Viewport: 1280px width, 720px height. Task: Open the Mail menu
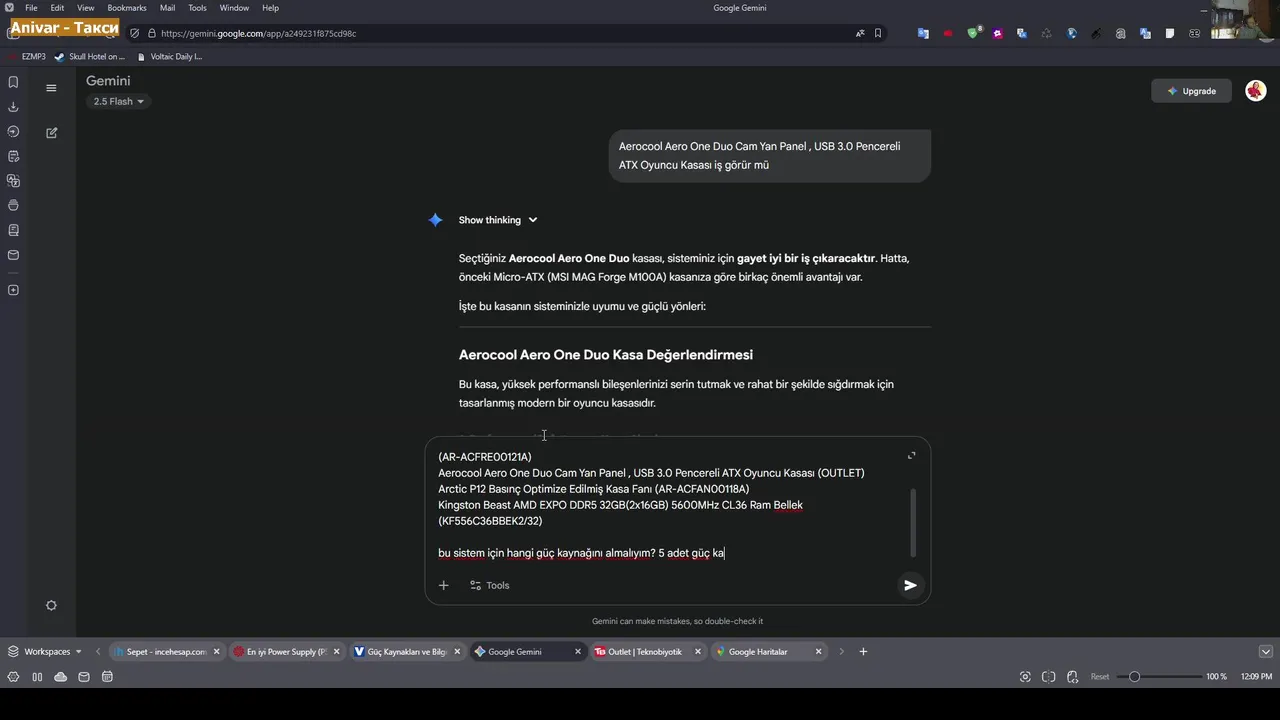pyautogui.click(x=167, y=8)
